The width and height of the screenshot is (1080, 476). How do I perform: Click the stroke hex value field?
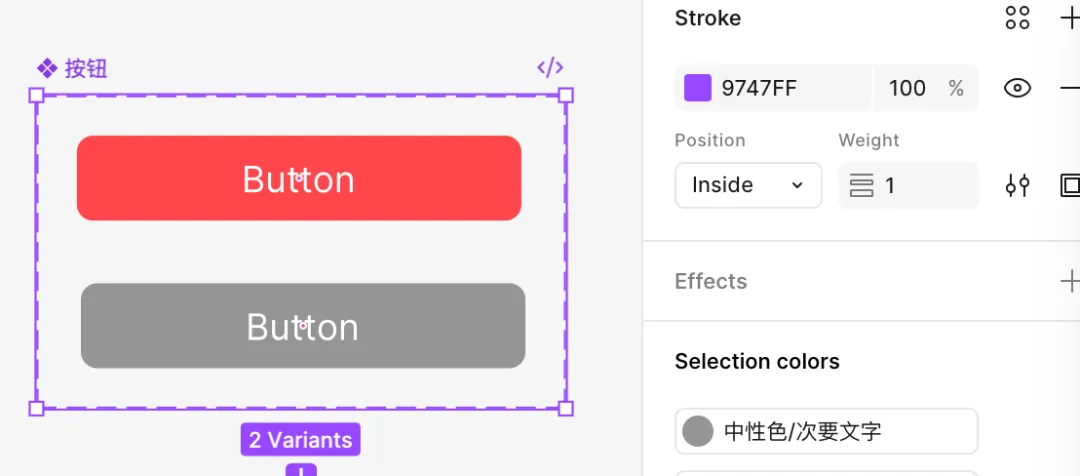pyautogui.click(x=790, y=88)
